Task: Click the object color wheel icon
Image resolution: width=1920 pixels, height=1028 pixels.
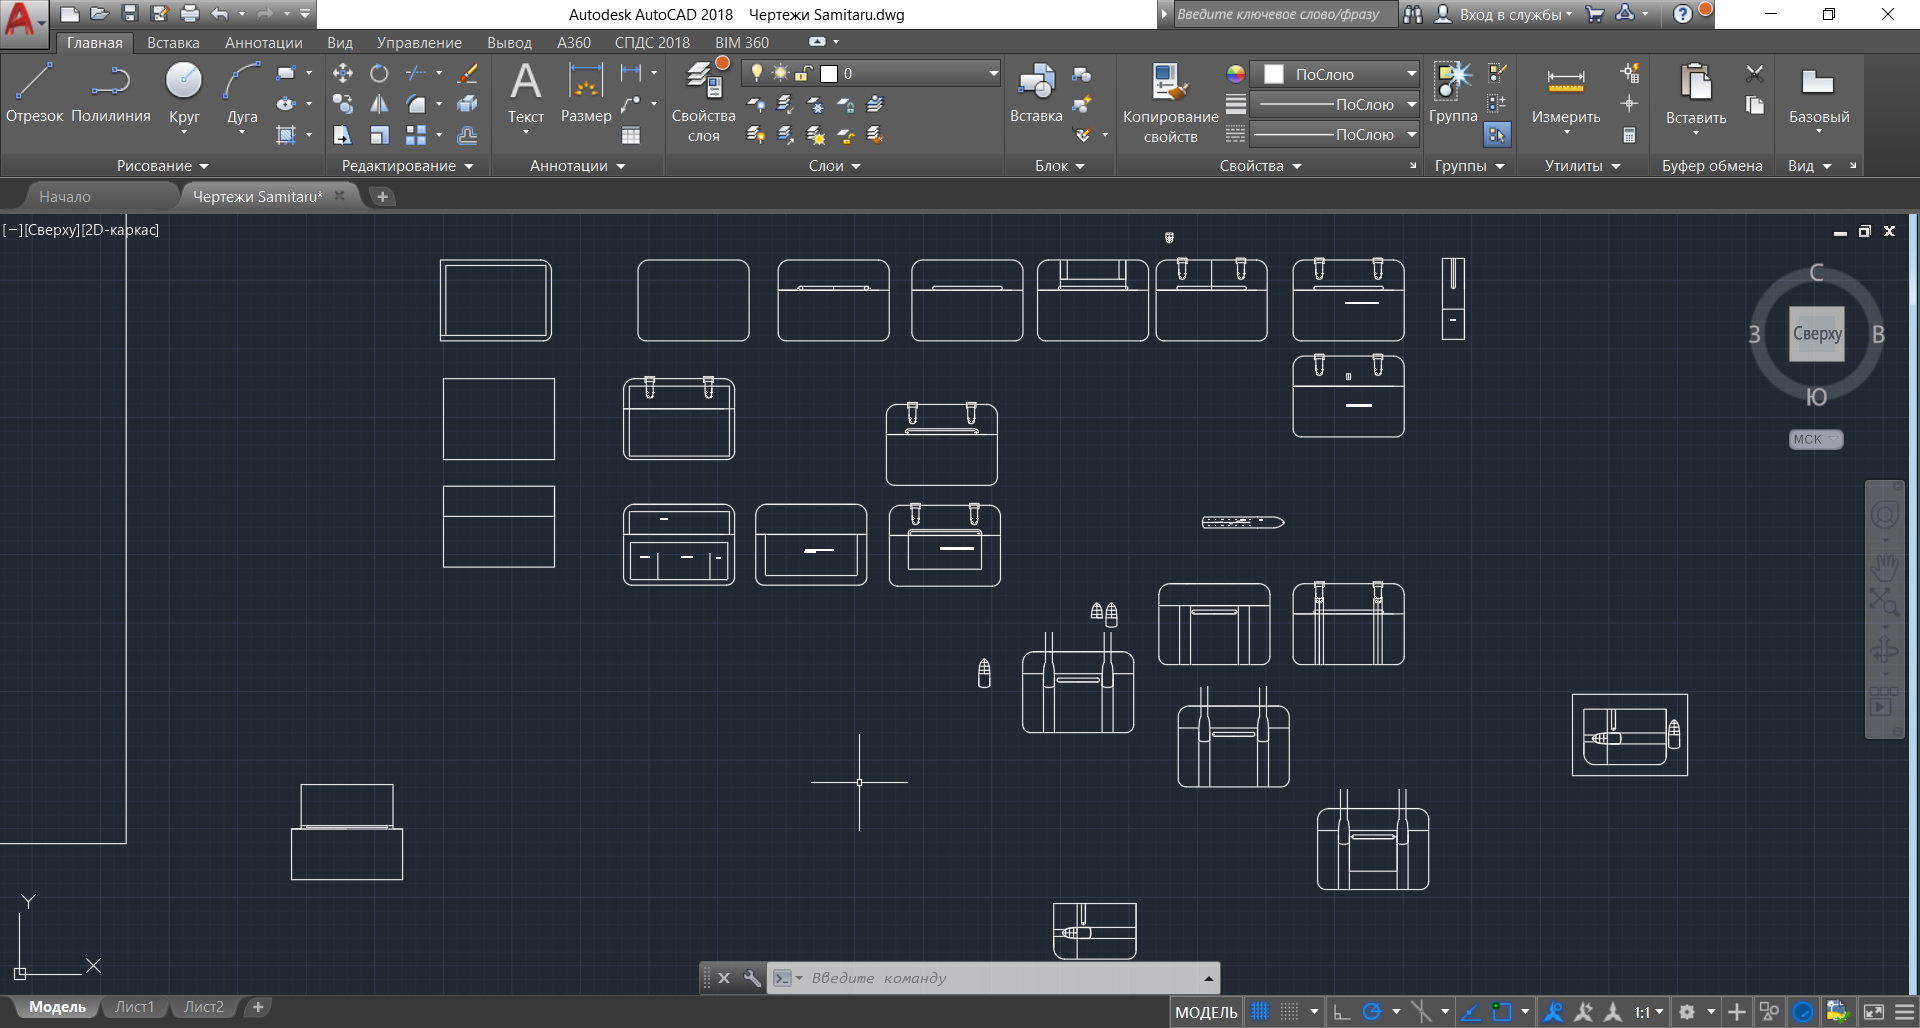Action: pyautogui.click(x=1236, y=74)
